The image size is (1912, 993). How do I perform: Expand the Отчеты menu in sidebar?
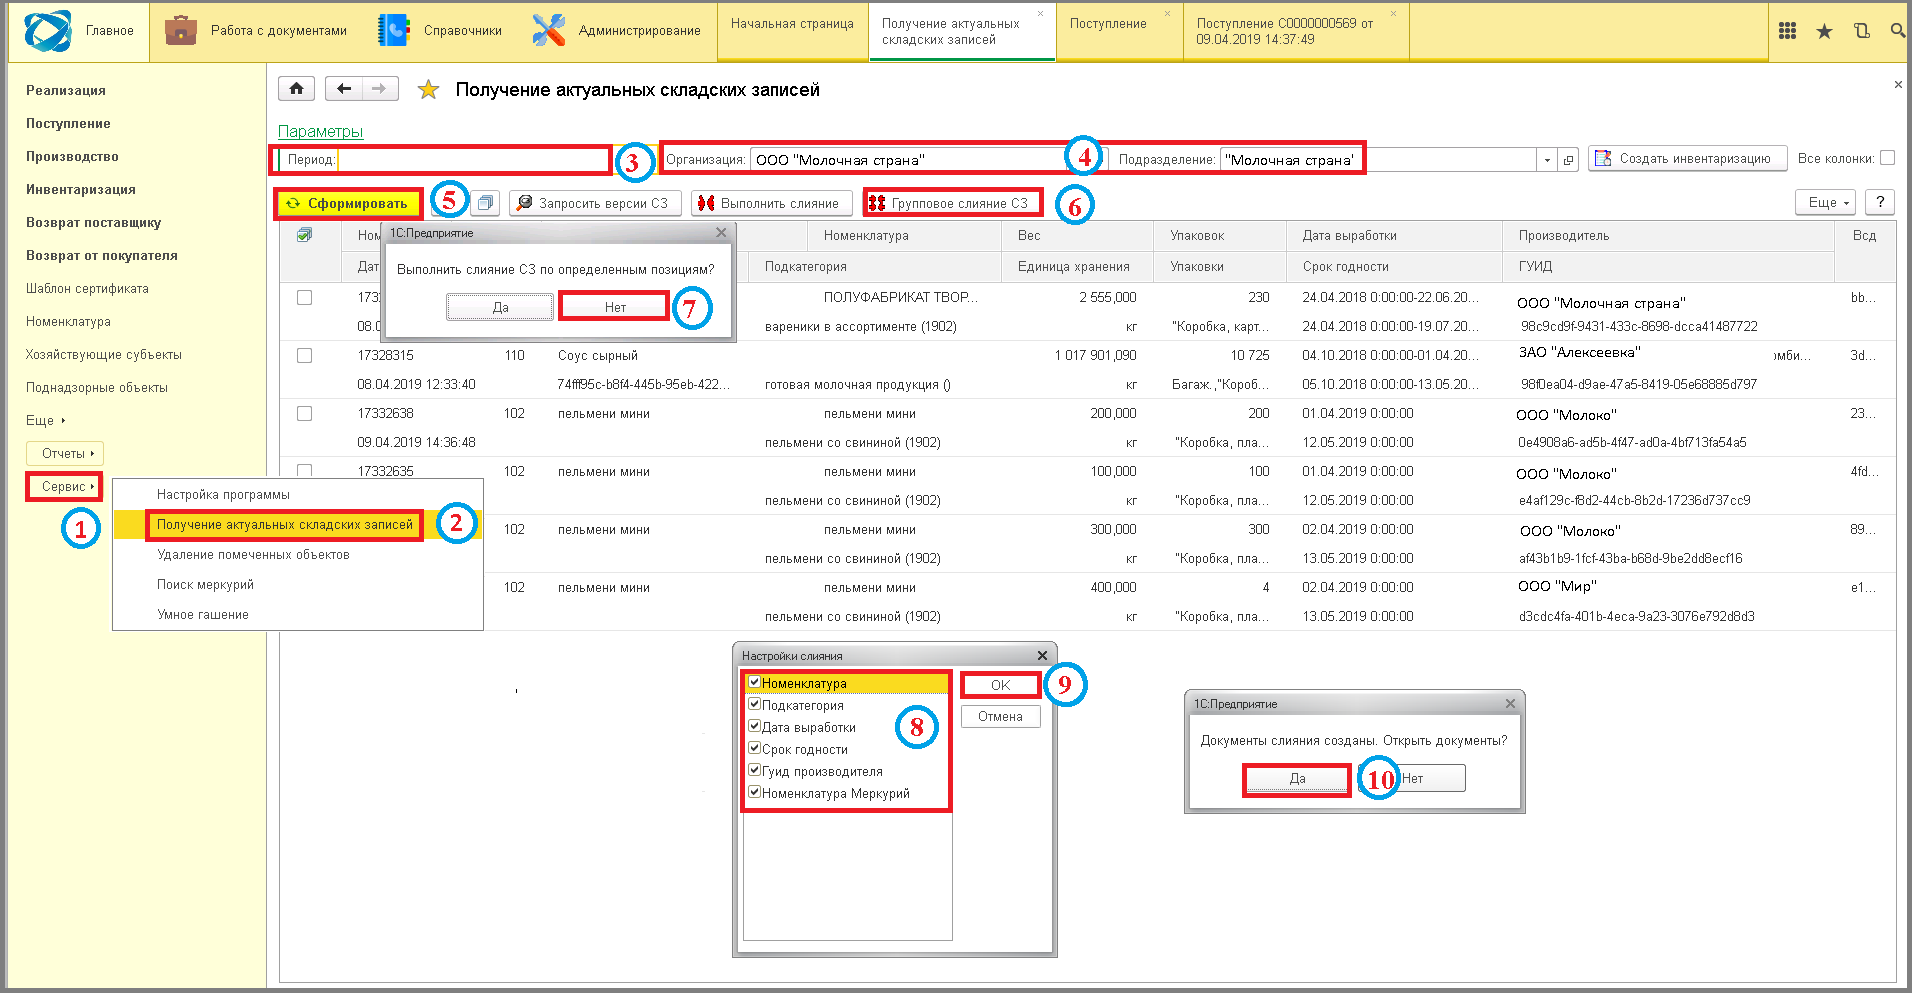click(x=65, y=453)
